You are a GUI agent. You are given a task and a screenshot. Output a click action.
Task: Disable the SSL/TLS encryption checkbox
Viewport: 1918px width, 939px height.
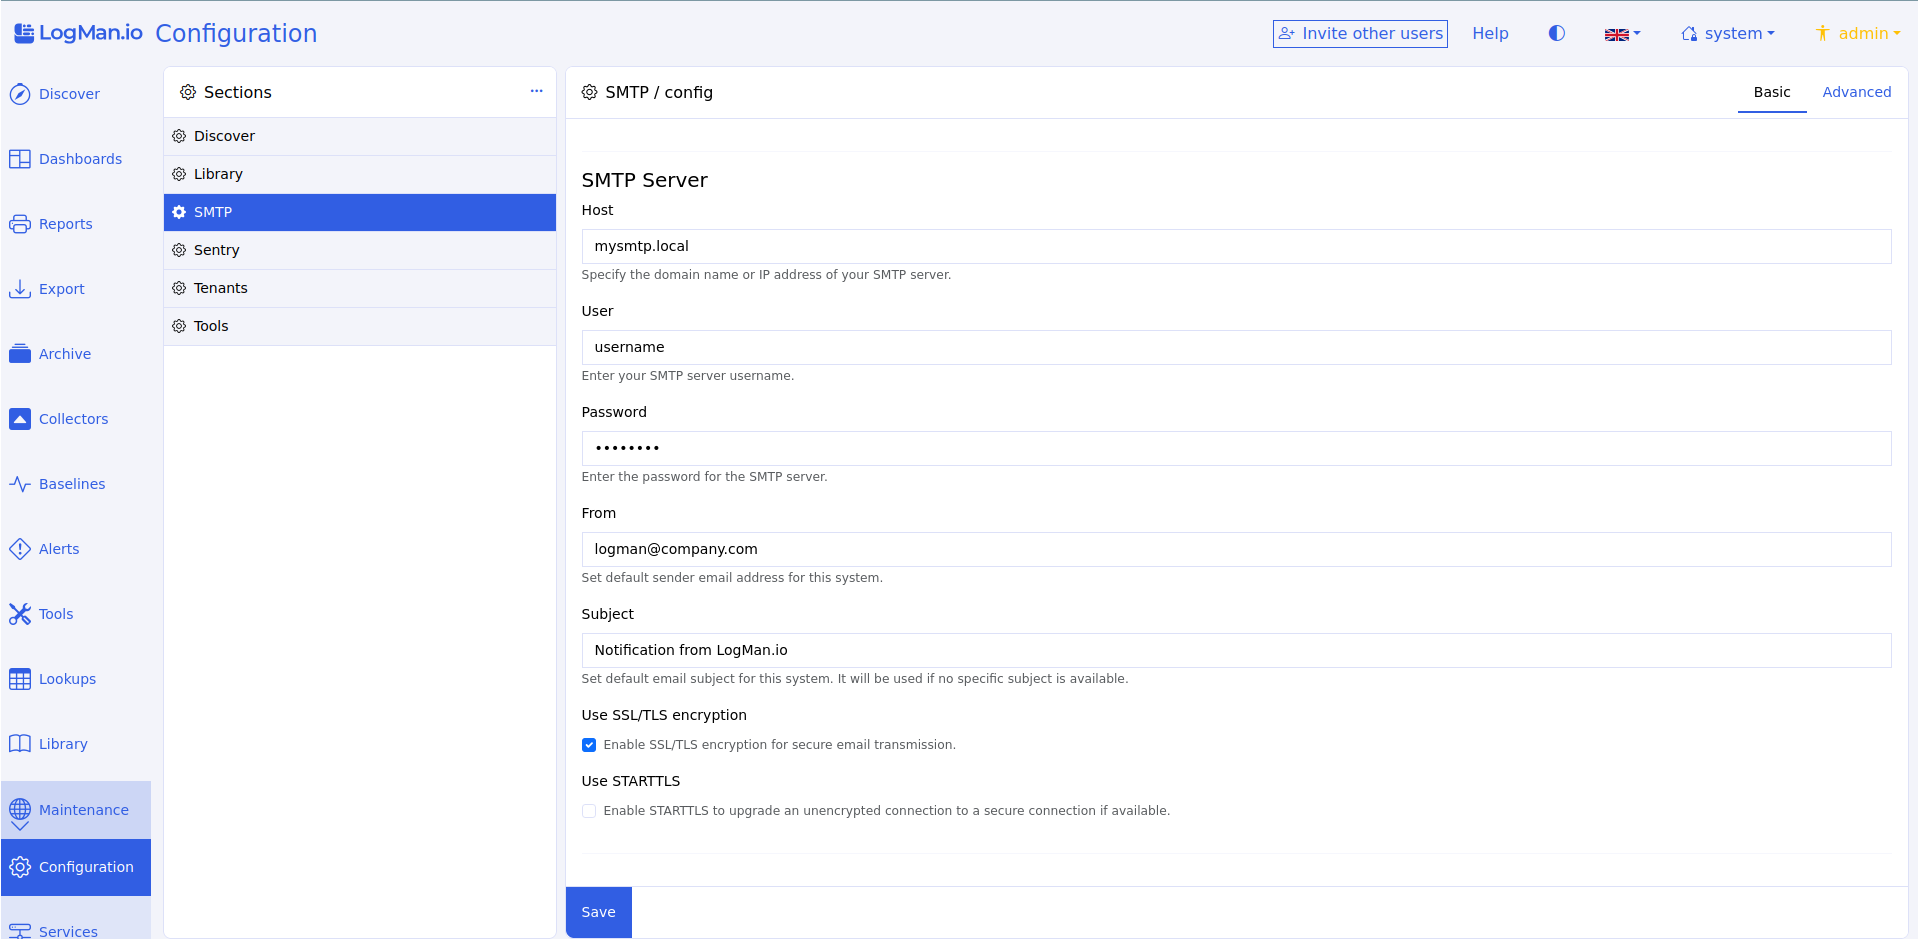pyautogui.click(x=589, y=745)
